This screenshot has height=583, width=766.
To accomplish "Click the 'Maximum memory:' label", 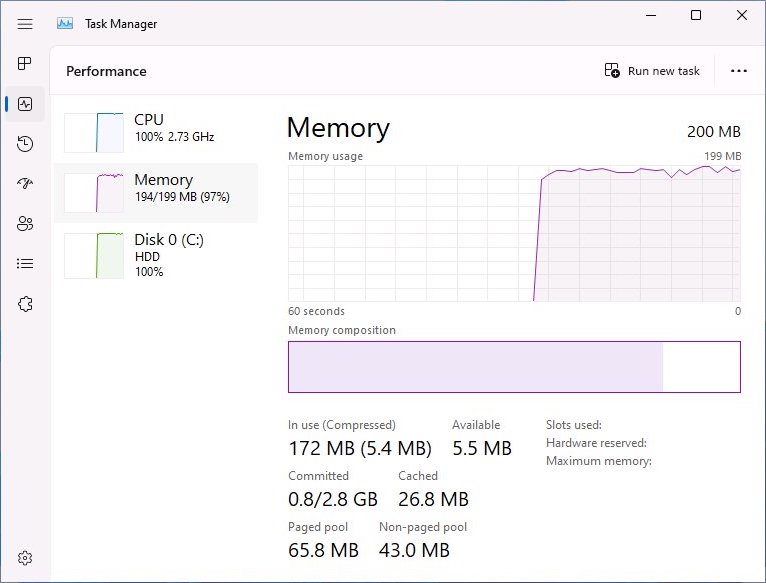I will (x=598, y=461).
